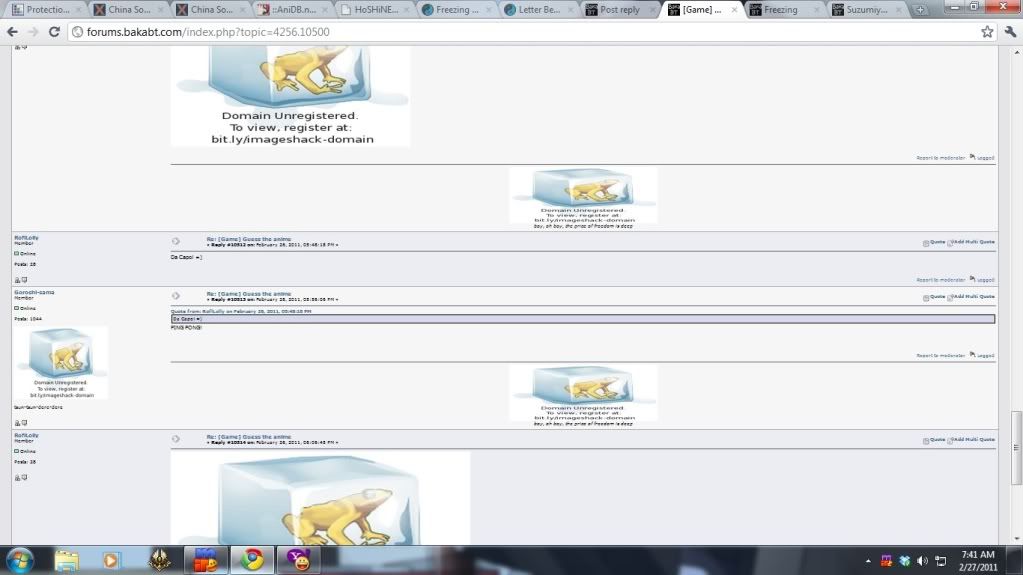This screenshot has height=575, width=1023.
Task: Switch to the 'Letter Be...' tab
Action: 538,10
